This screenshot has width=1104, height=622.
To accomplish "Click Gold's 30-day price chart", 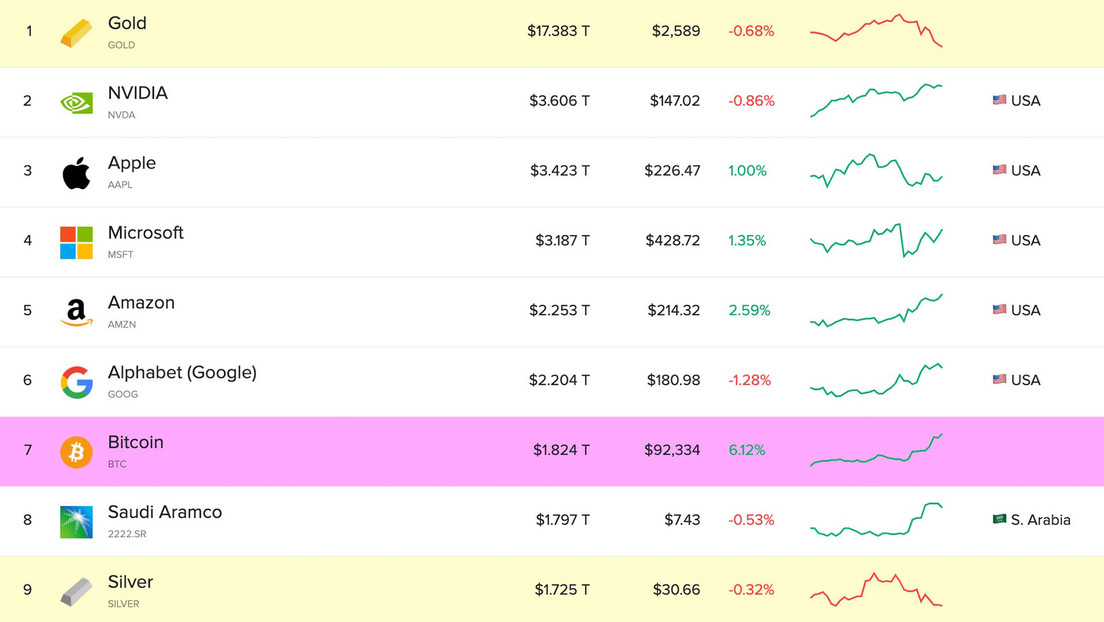I will pyautogui.click(x=876, y=31).
